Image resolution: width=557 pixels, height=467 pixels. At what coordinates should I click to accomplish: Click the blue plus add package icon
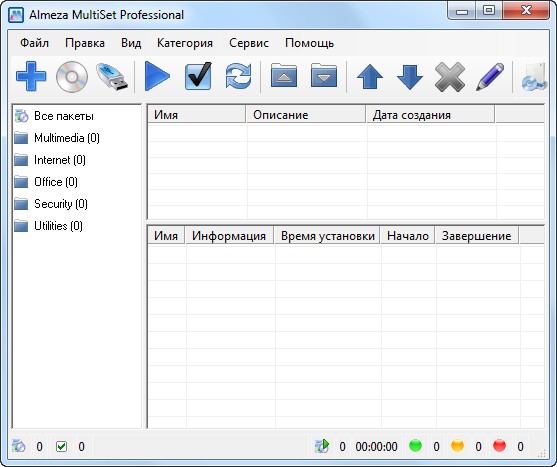[x=31, y=76]
